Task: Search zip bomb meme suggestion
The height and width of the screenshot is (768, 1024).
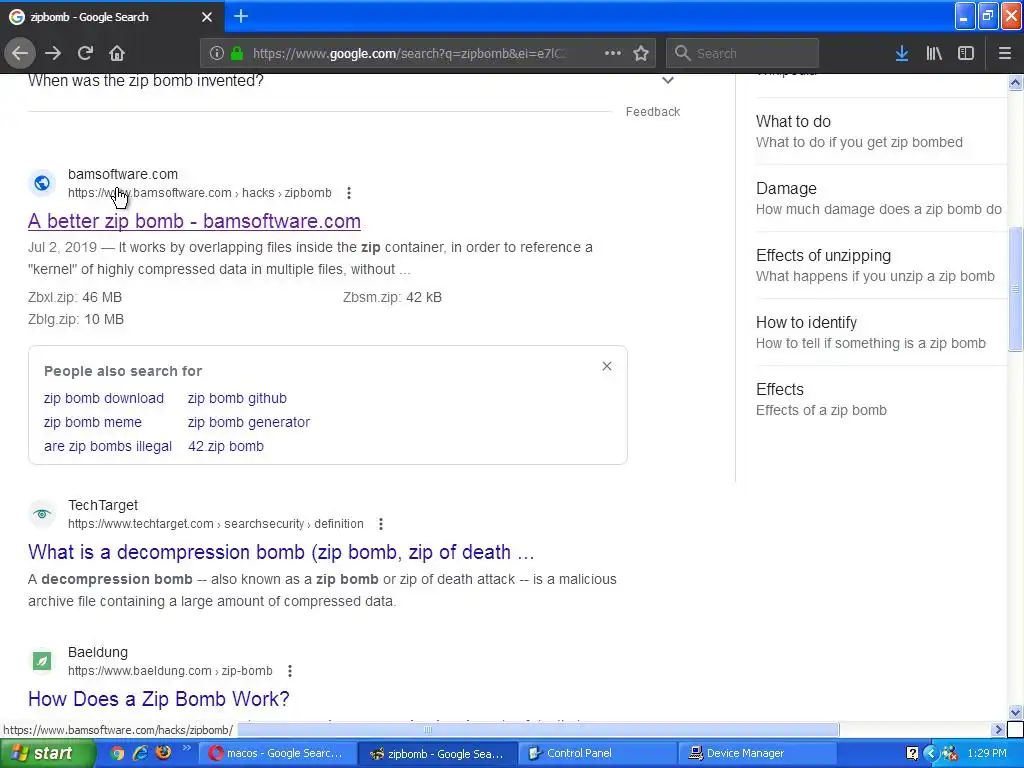Action: (93, 423)
